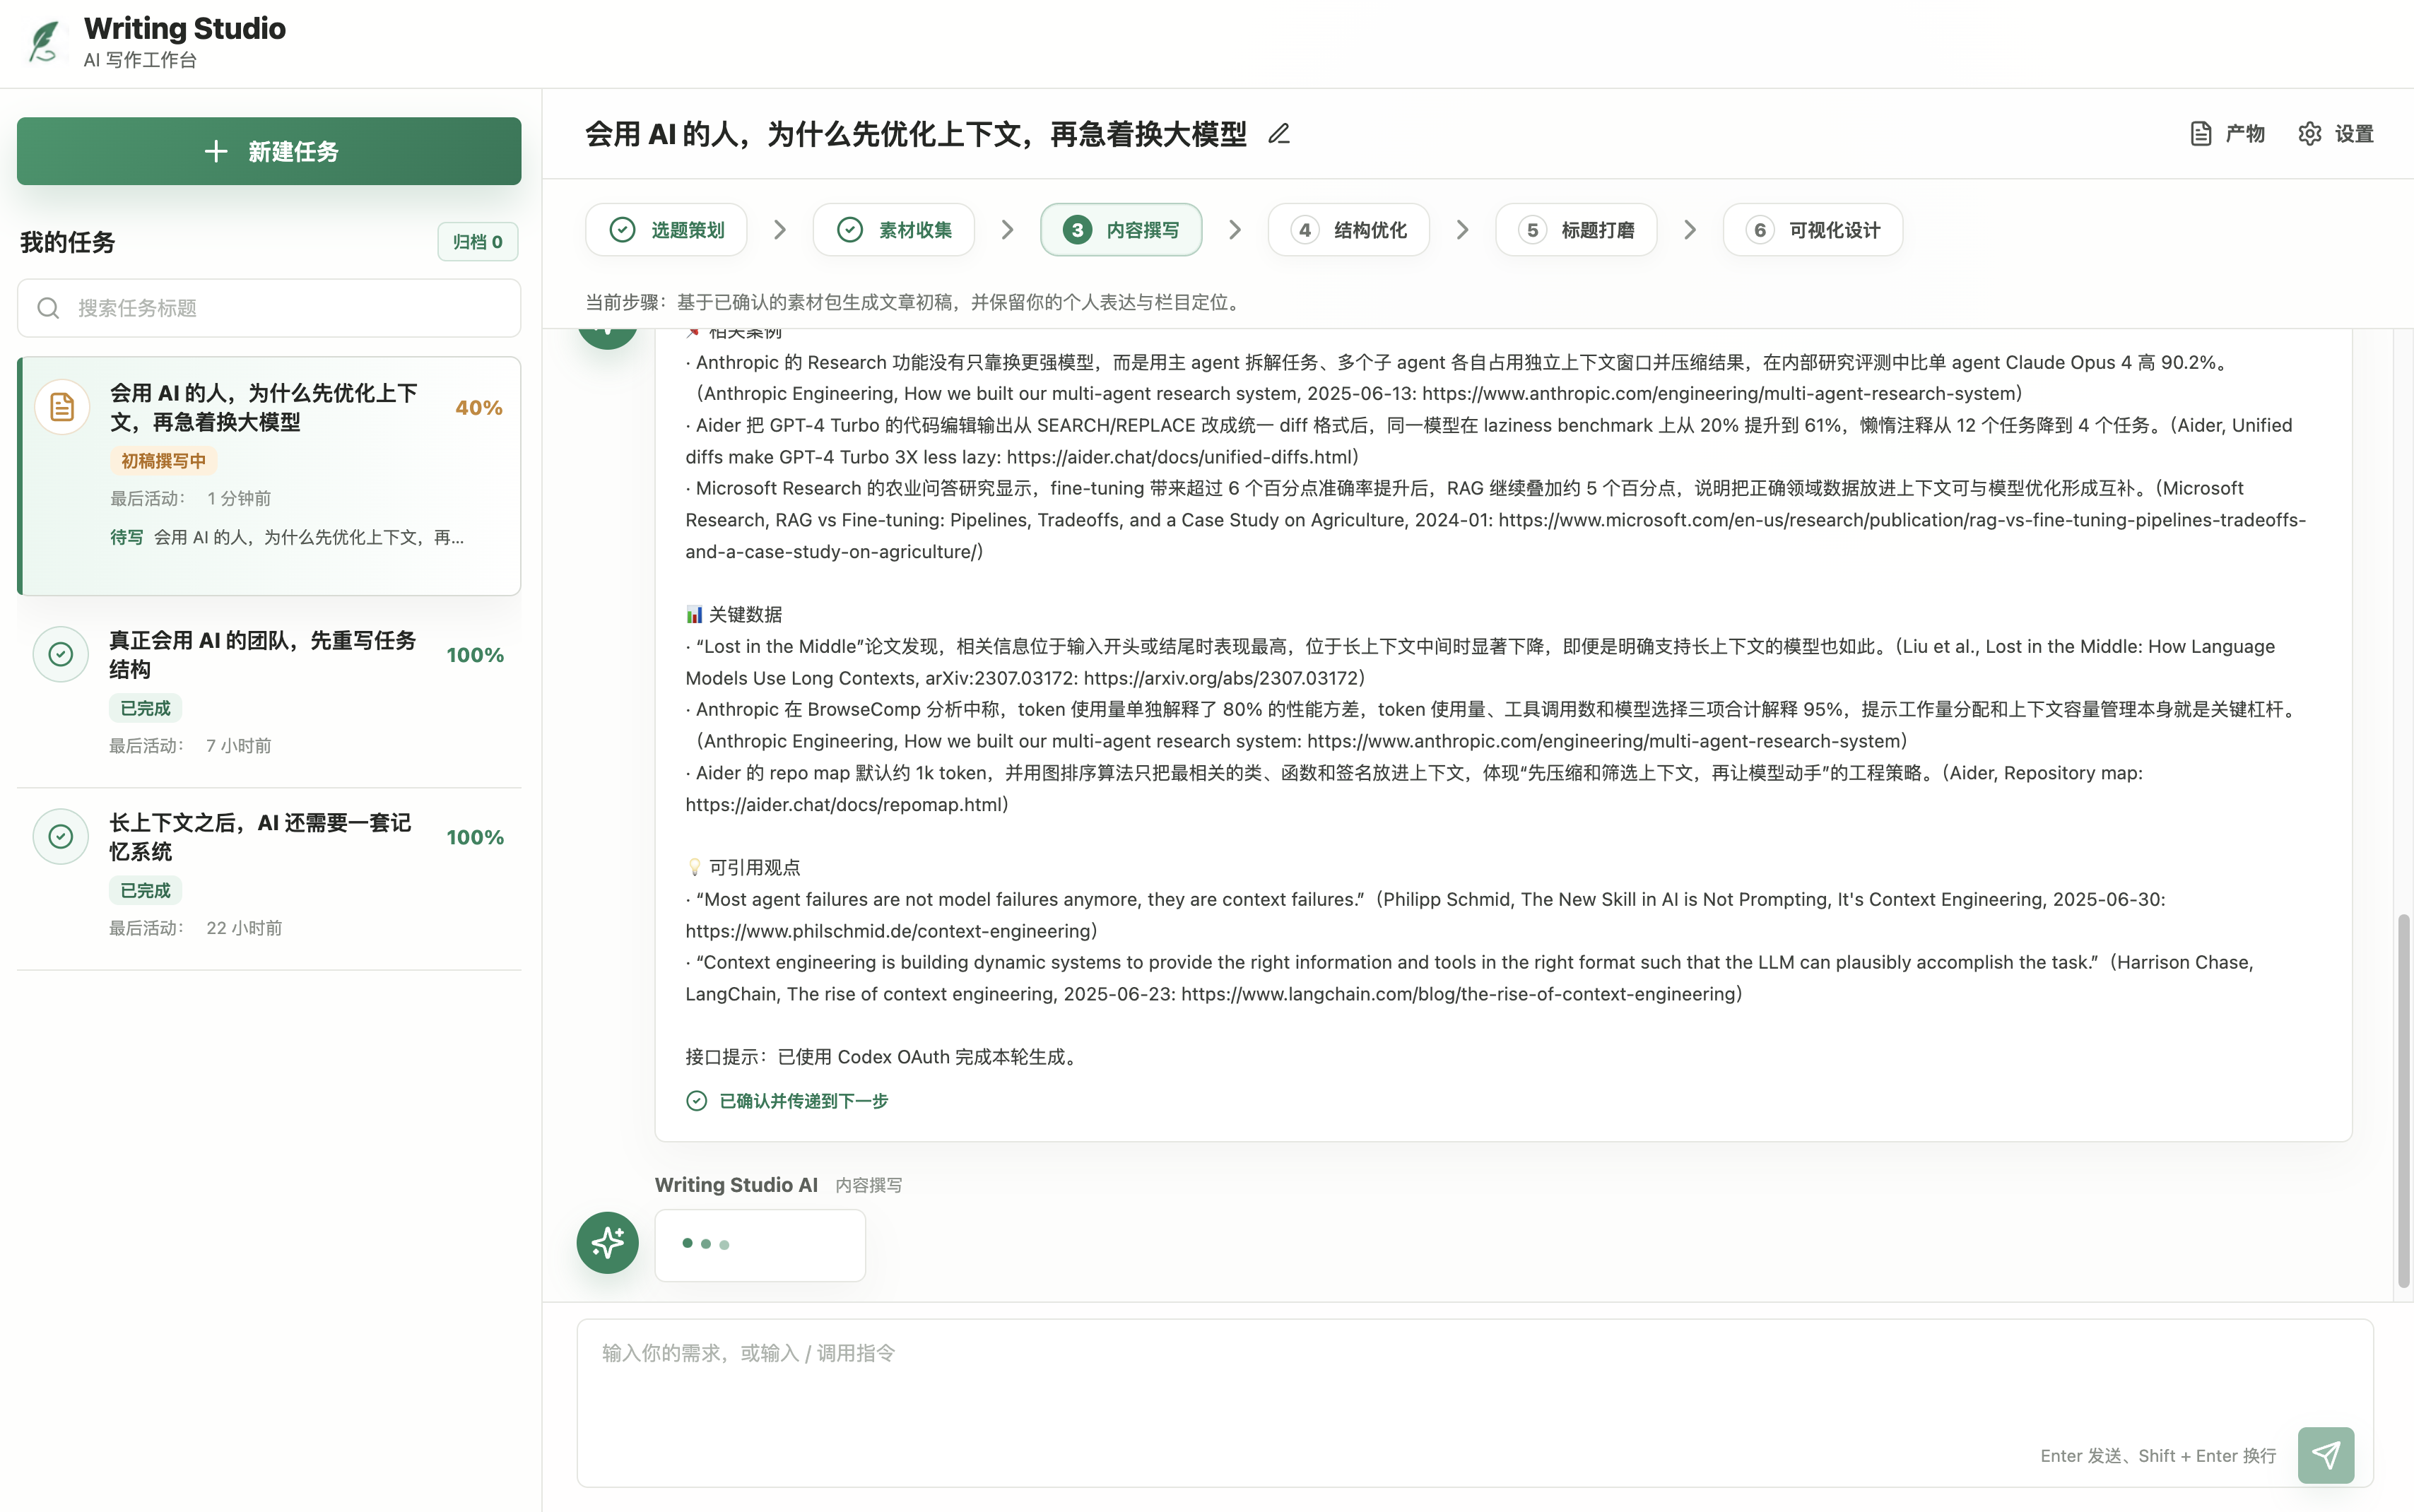The height and width of the screenshot is (1512, 2414).
Task: Open the task 长上下文之后，AI 还需要一套记忆系统
Action: pyautogui.click(x=269, y=878)
